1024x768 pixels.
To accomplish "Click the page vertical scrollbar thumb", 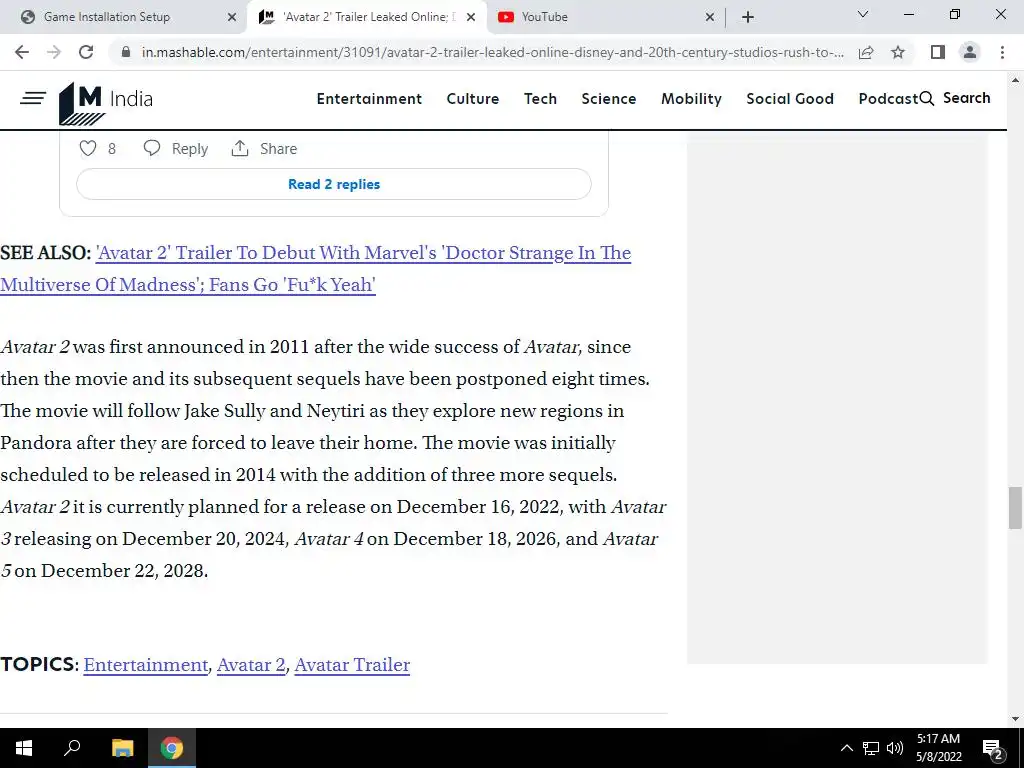I will pyautogui.click(x=1015, y=507).
